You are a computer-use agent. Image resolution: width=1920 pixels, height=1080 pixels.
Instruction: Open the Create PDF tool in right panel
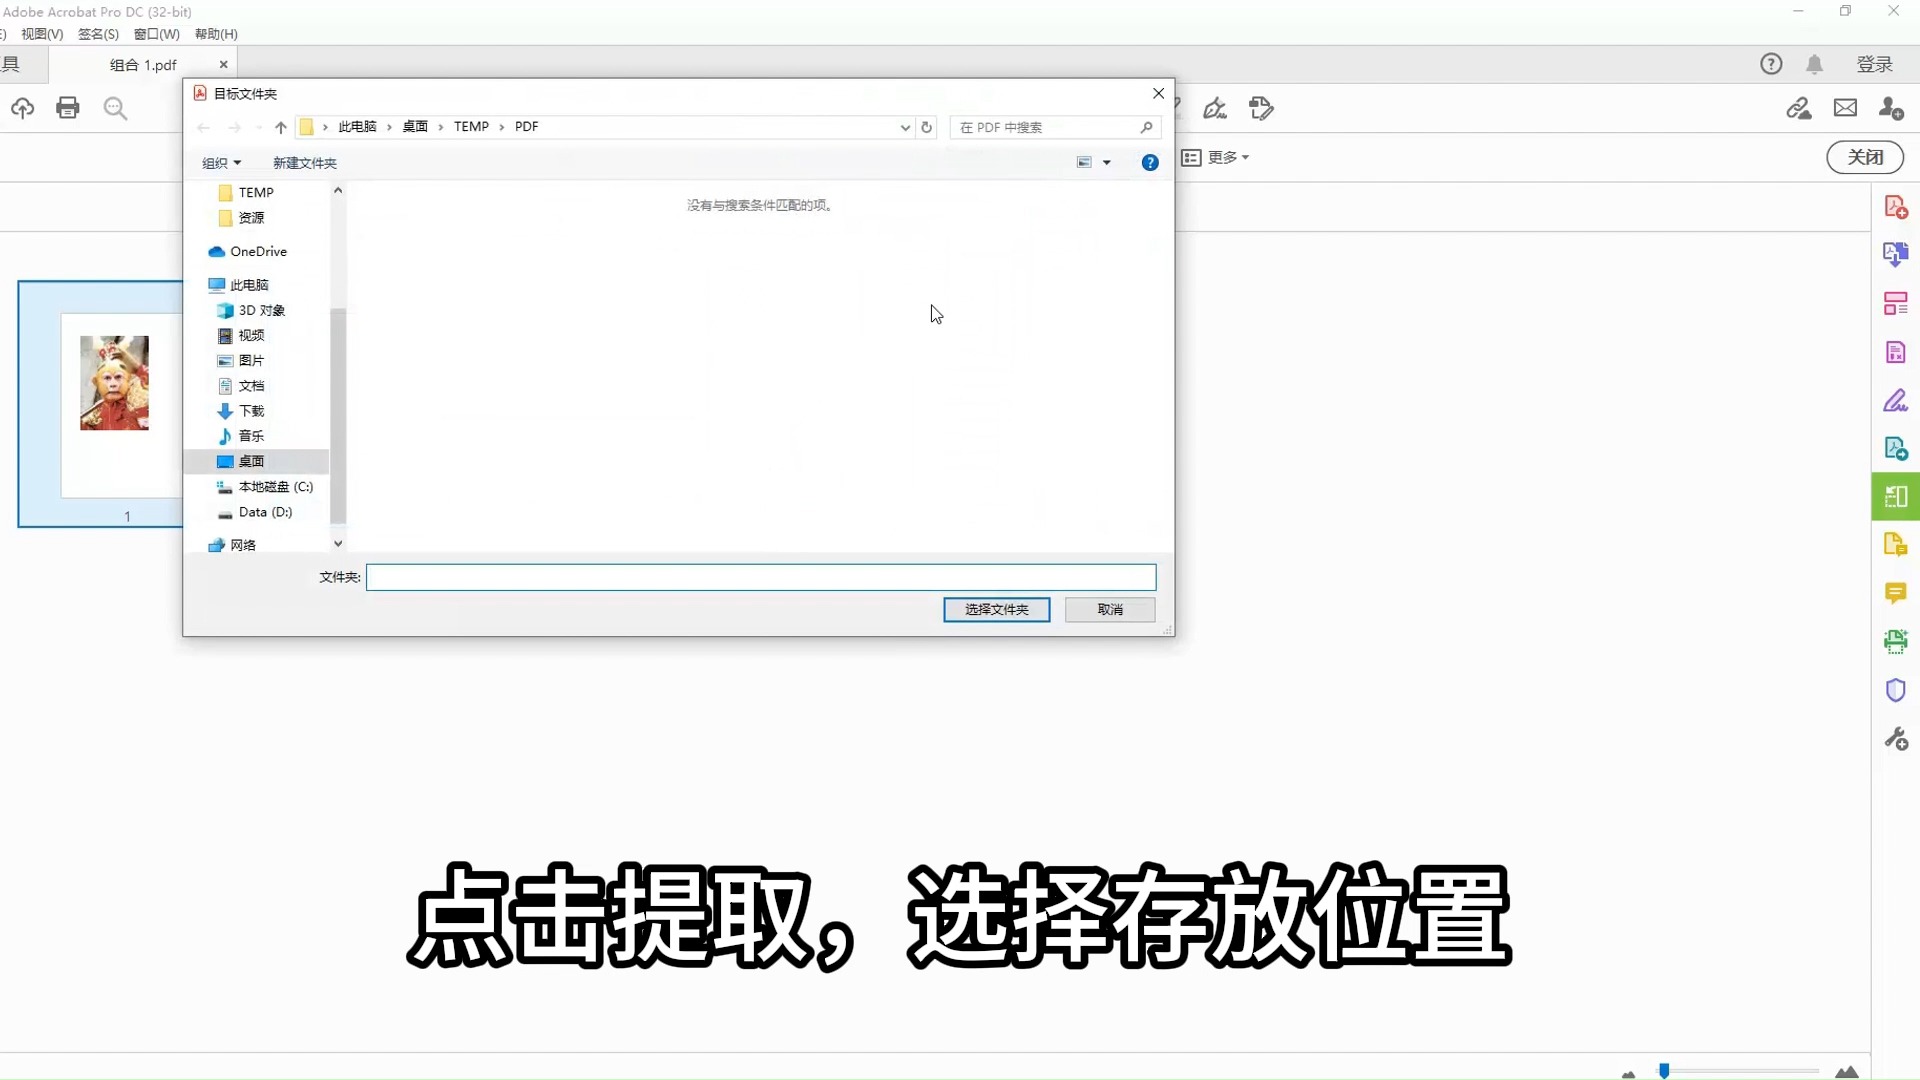[1897, 205]
